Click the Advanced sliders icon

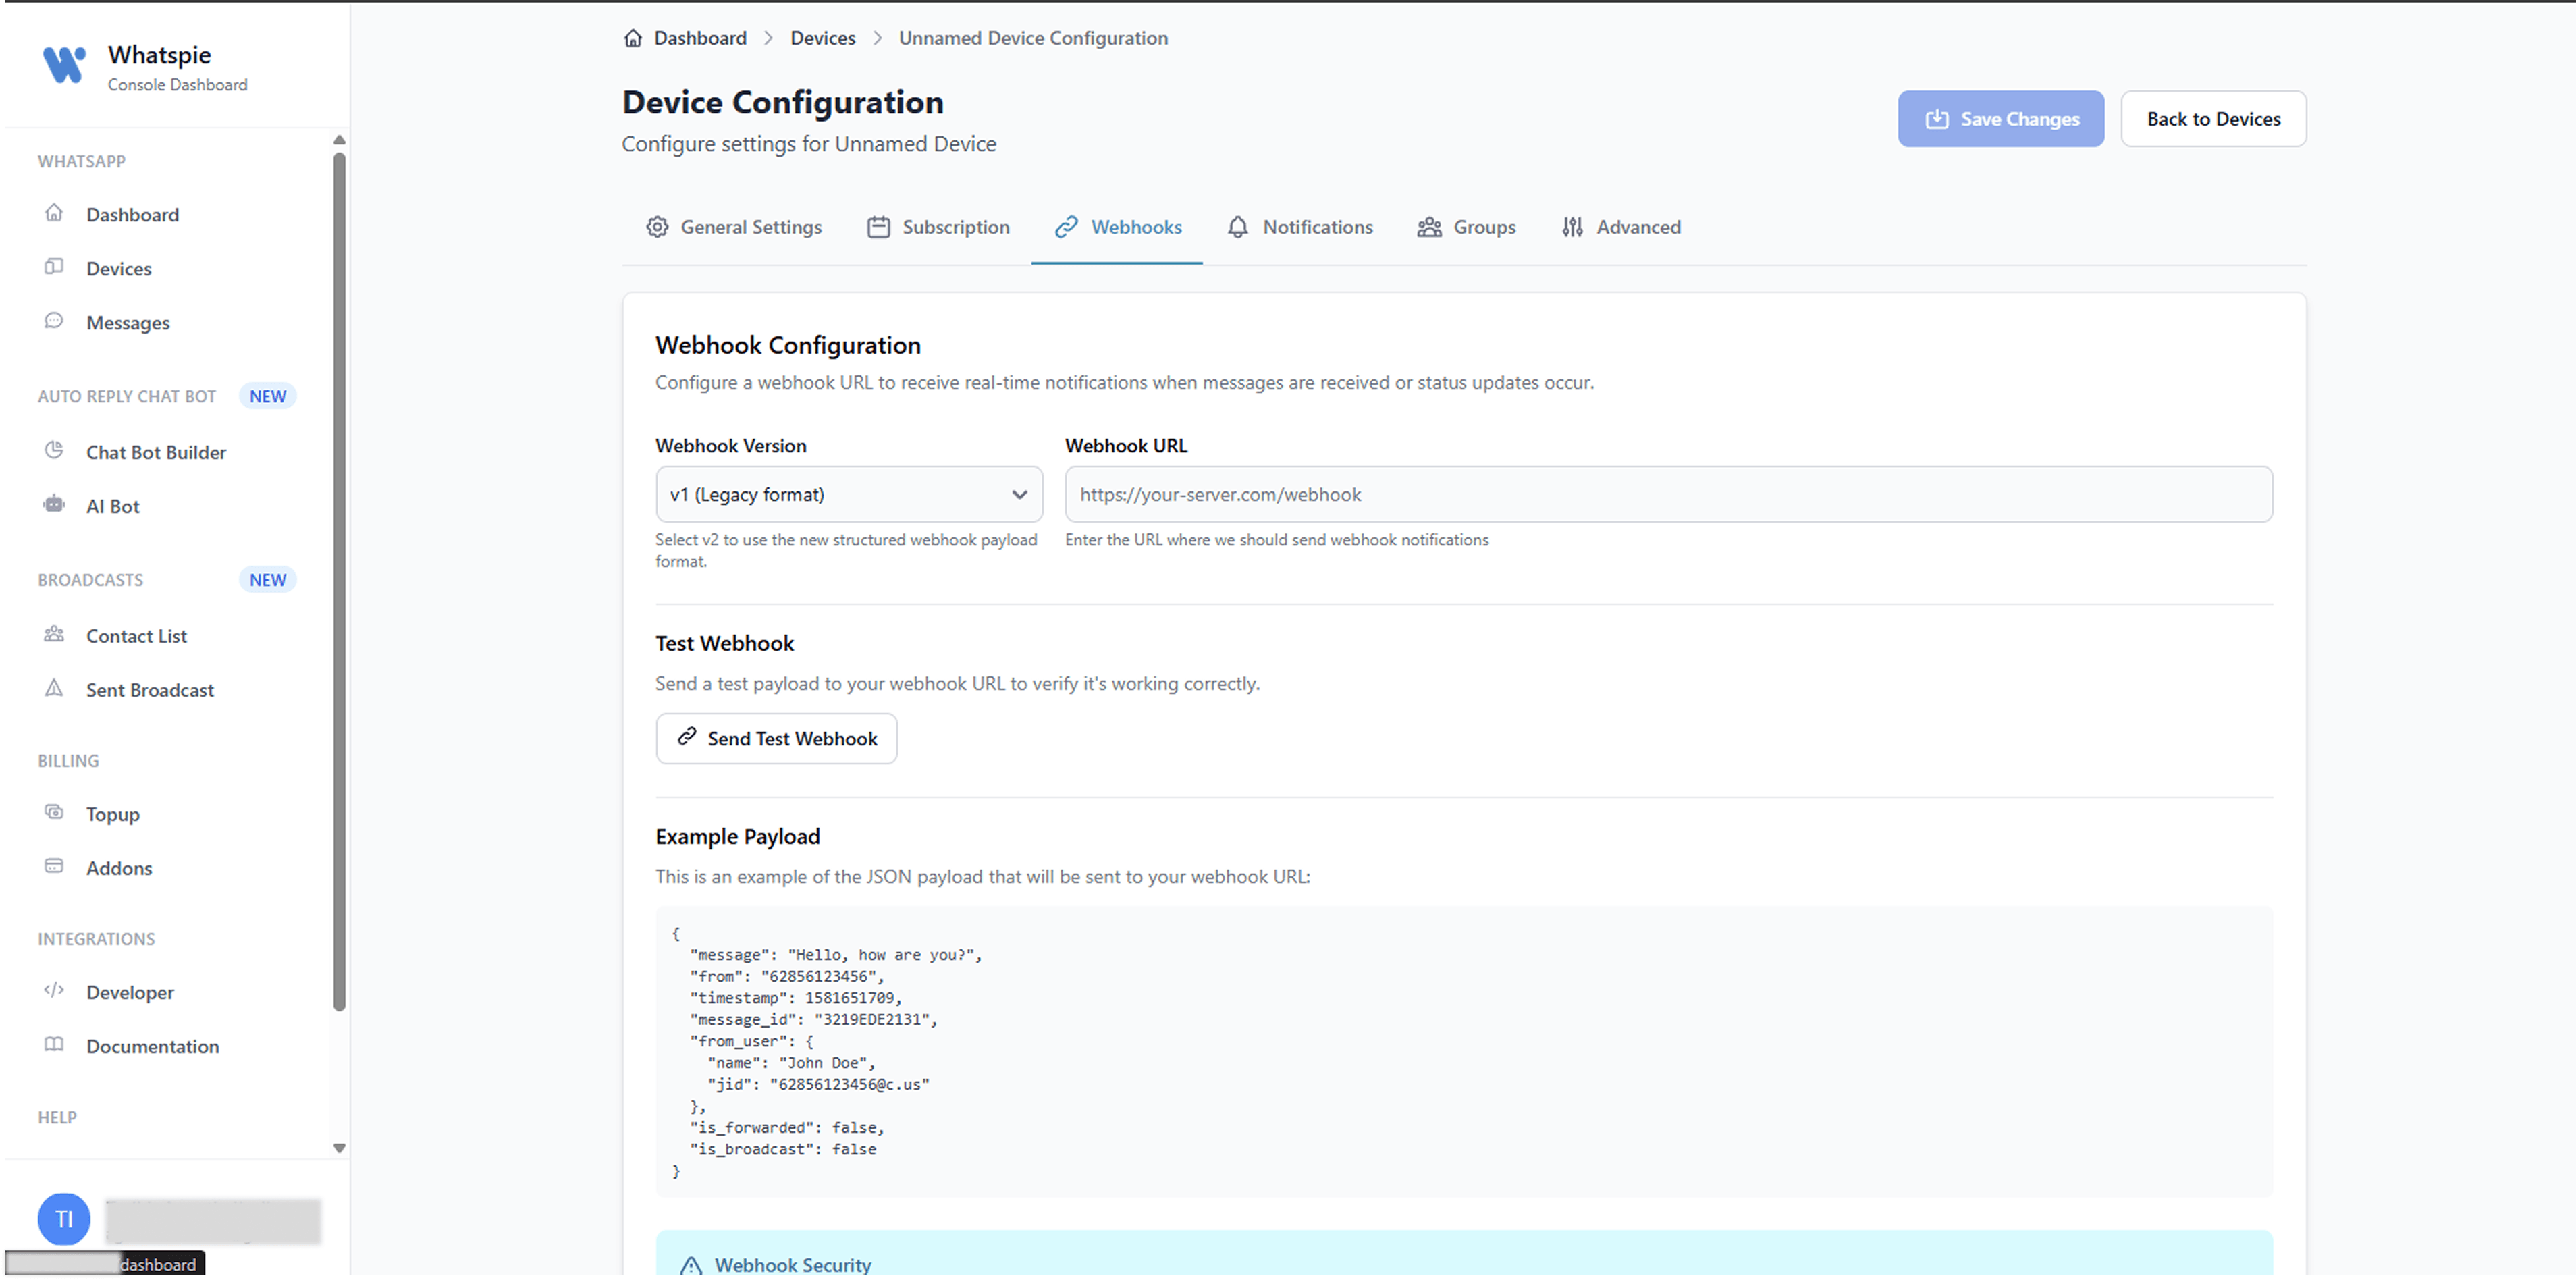tap(1573, 227)
